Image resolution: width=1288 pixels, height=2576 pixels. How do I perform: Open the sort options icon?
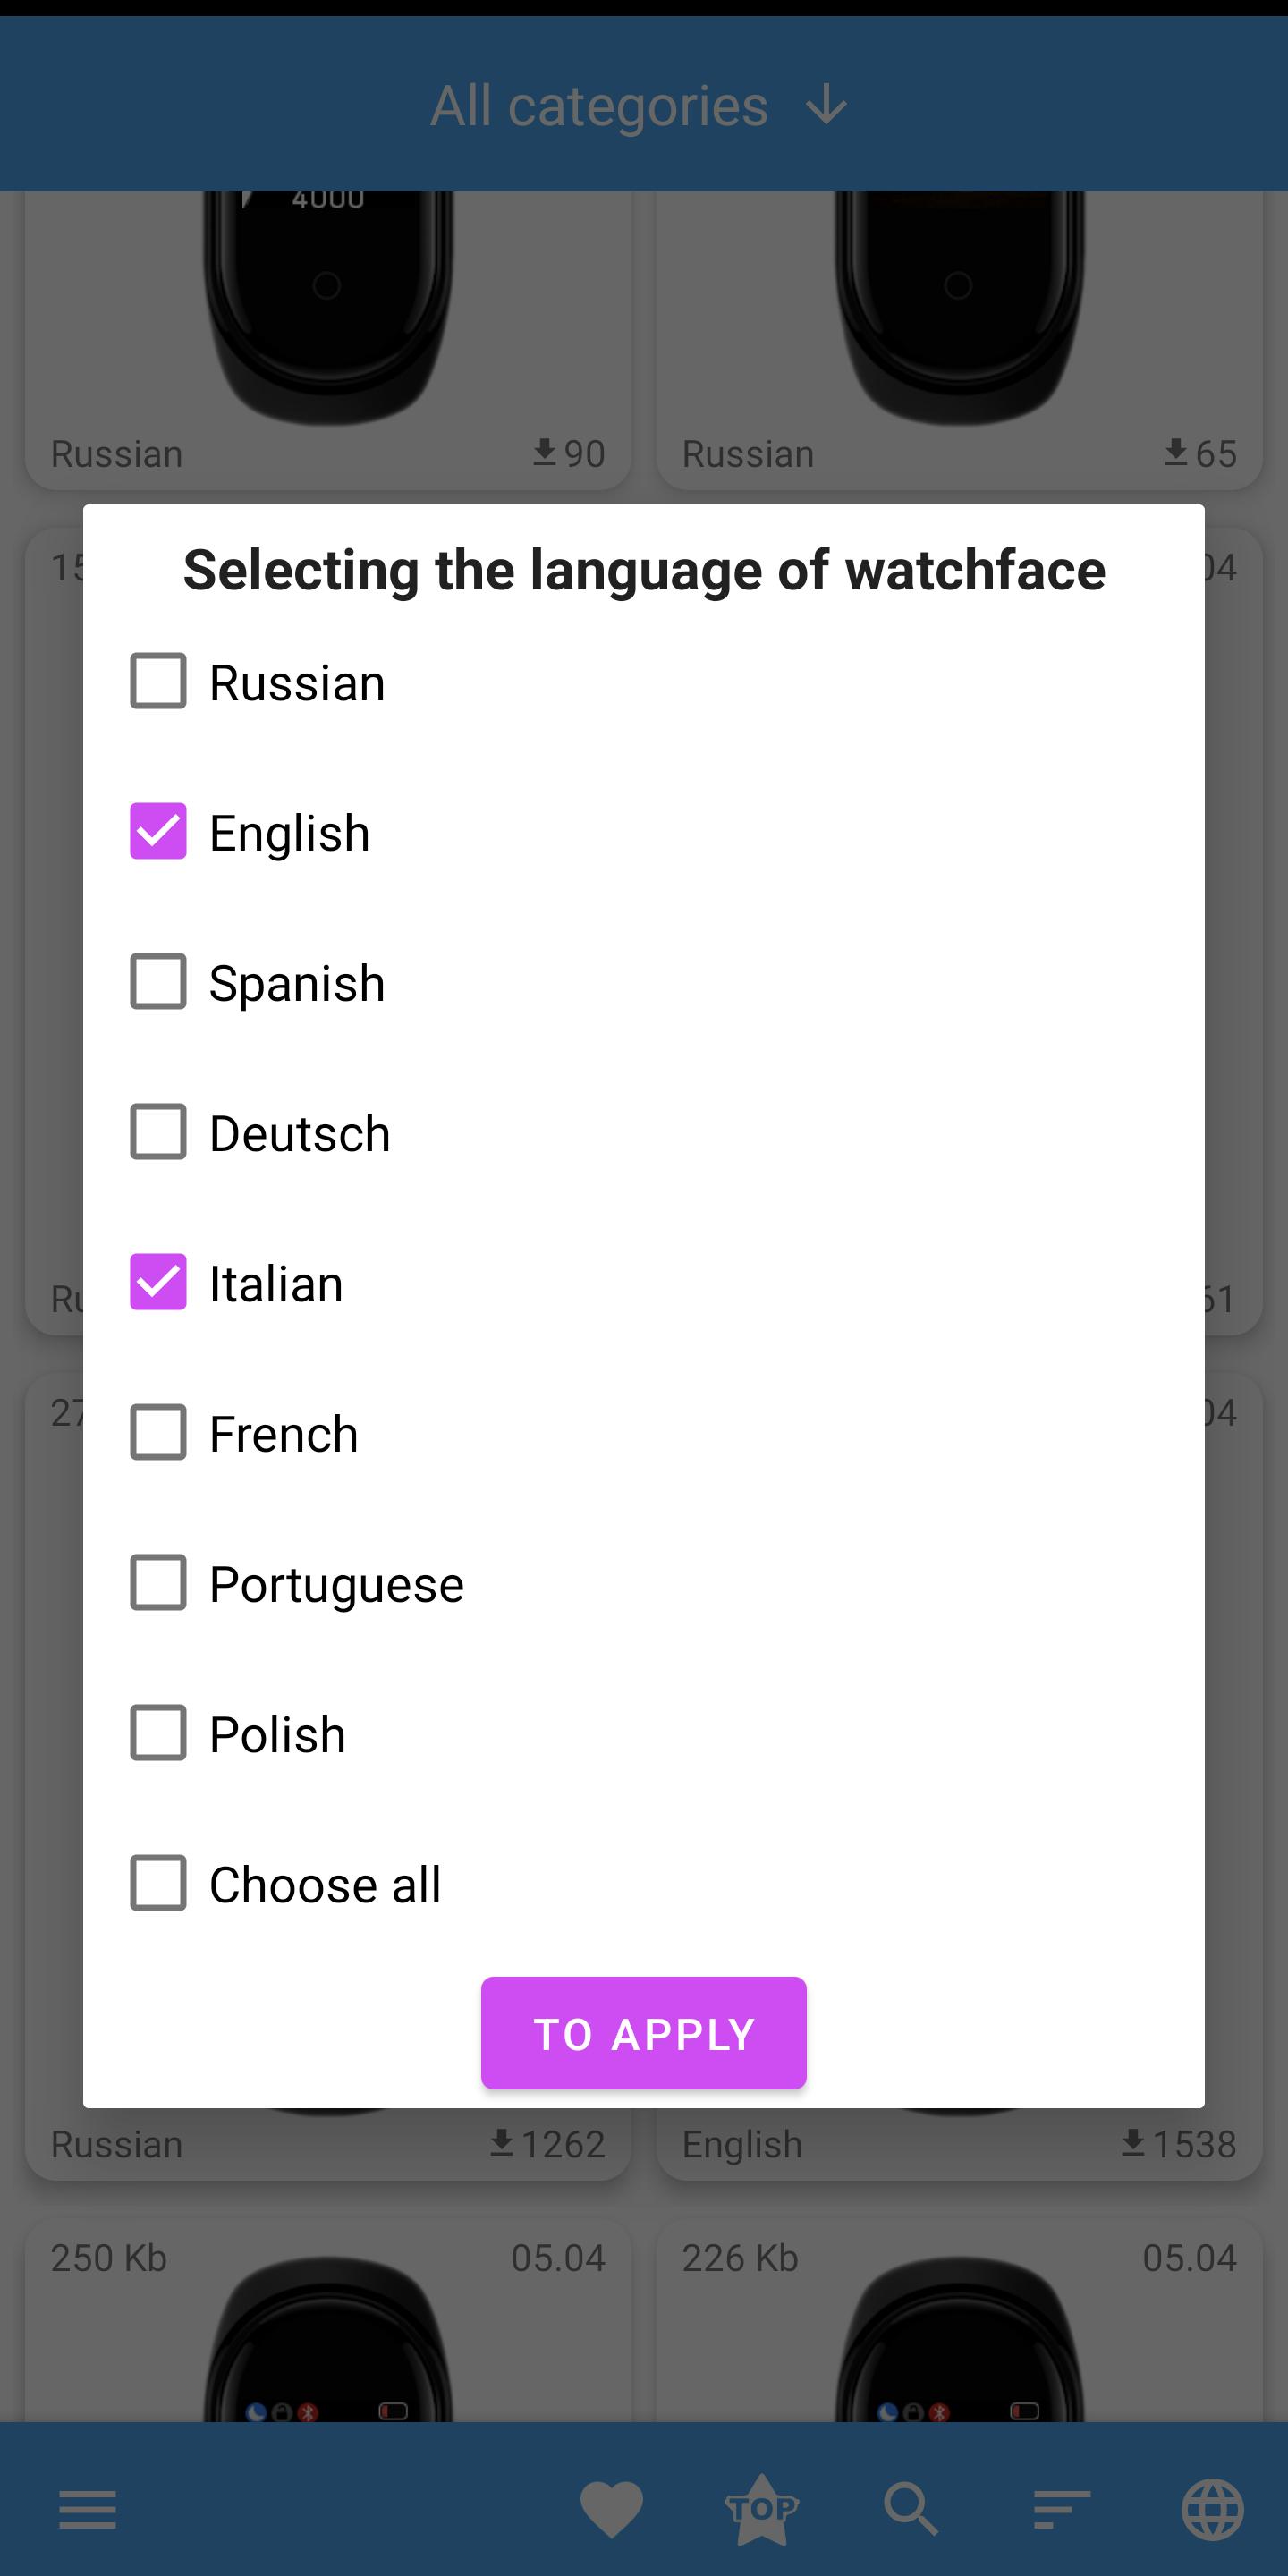click(x=1061, y=2510)
